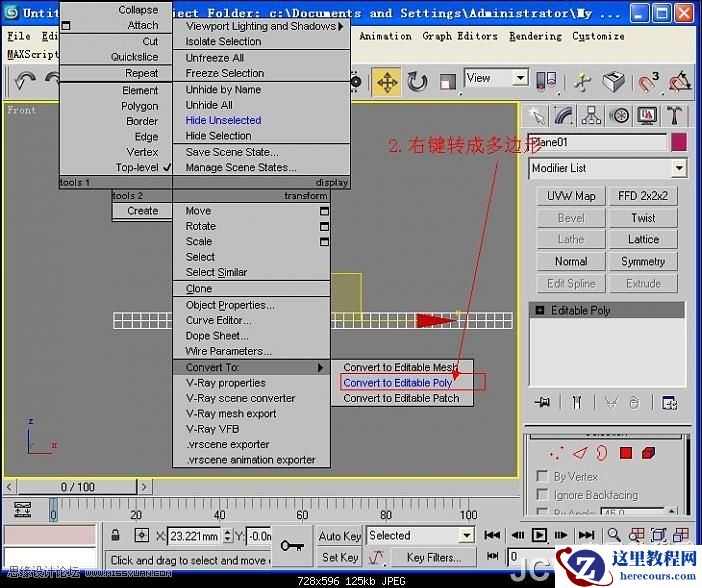Open the Modifier List dropdown

608,168
